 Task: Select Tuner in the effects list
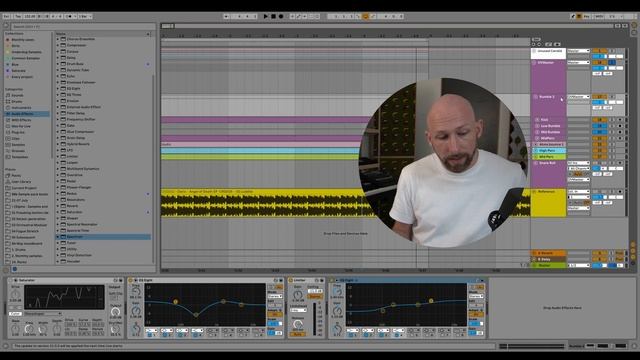coord(71,243)
